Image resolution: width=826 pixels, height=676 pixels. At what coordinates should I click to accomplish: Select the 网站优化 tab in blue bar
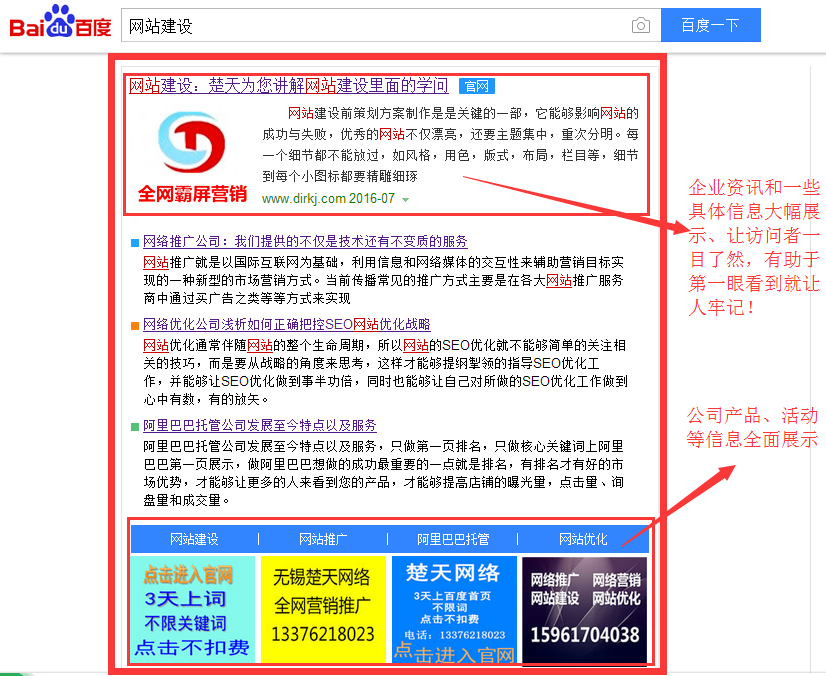[x=583, y=539]
